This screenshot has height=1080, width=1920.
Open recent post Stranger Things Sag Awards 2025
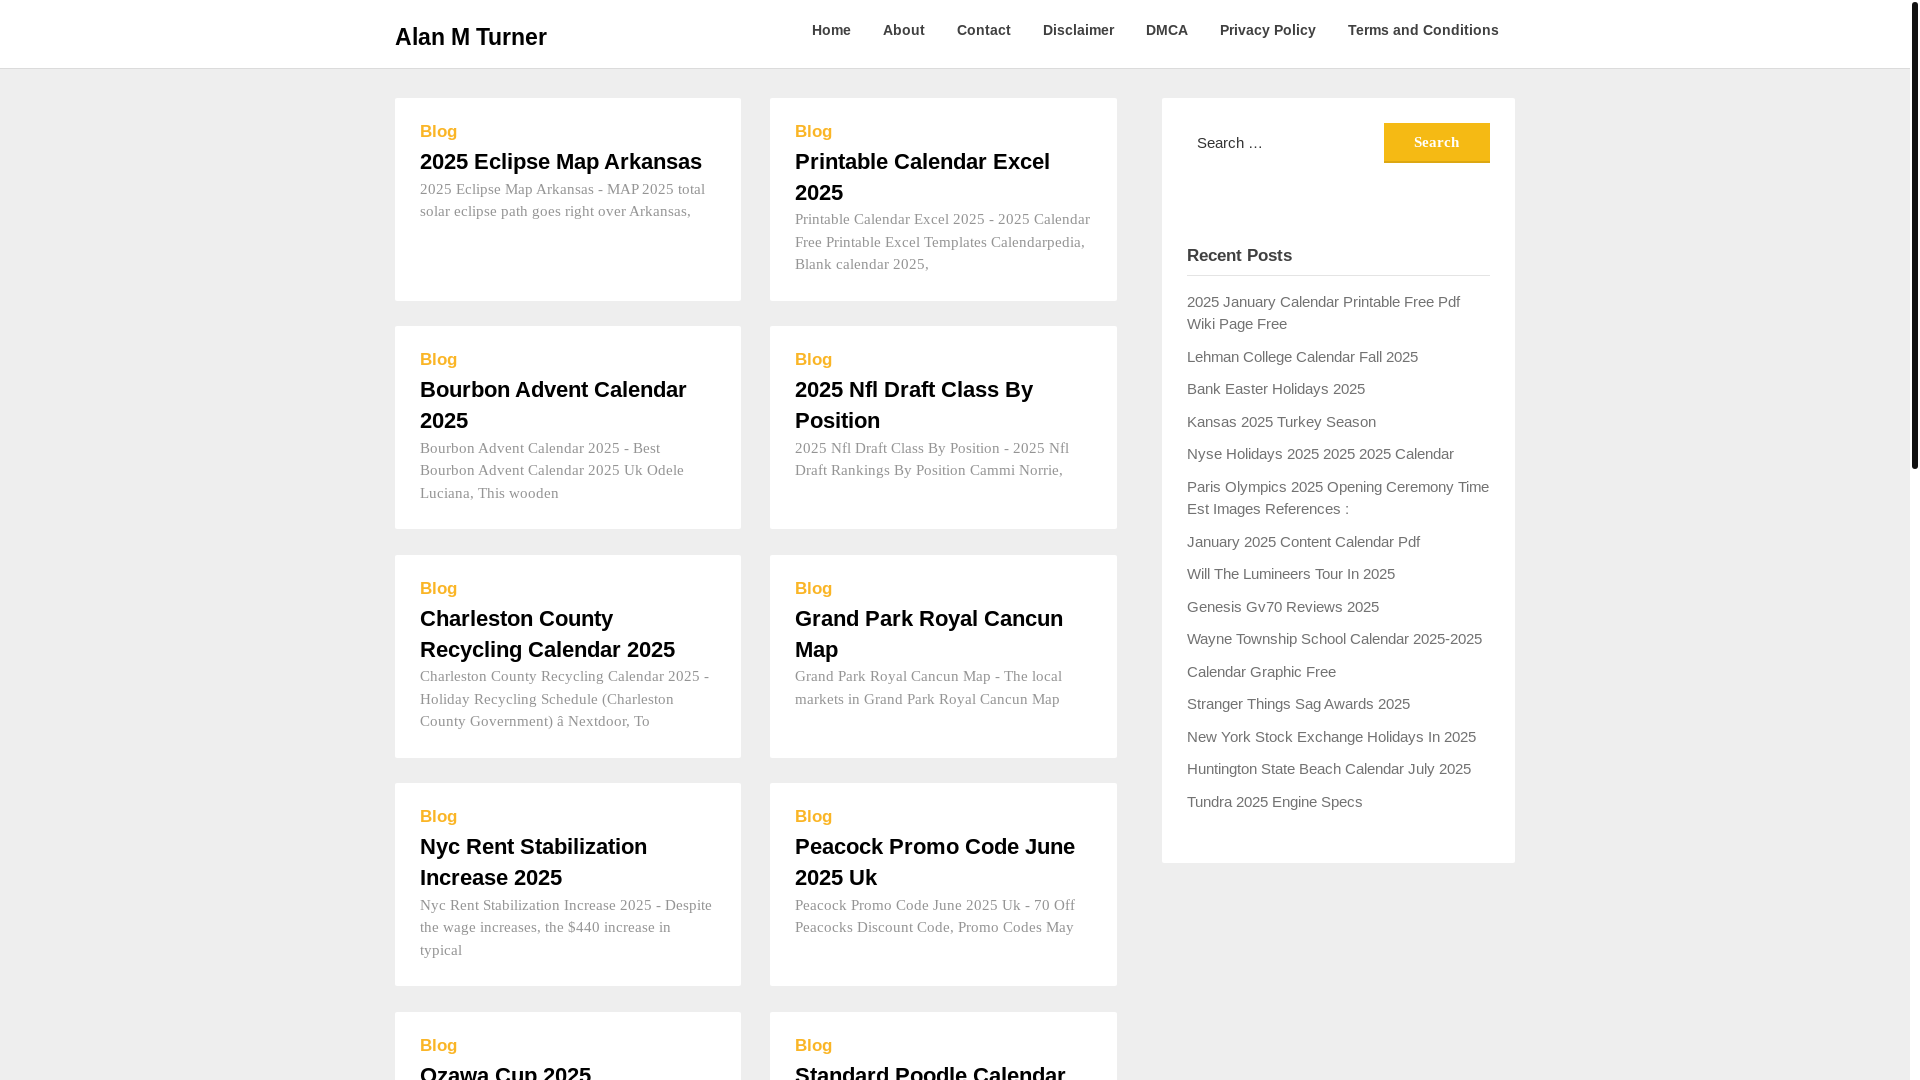click(1298, 704)
